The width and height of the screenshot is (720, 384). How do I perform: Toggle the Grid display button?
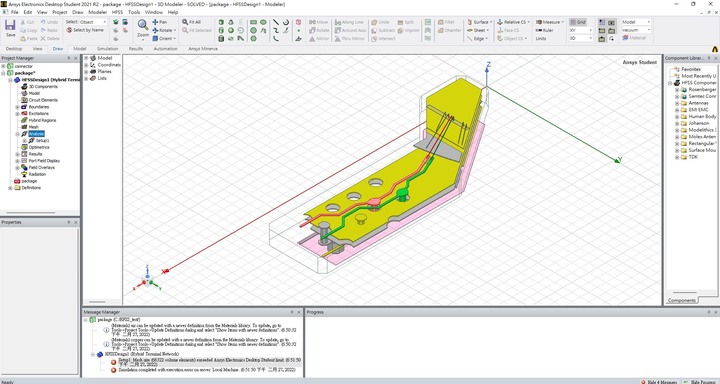pos(578,22)
